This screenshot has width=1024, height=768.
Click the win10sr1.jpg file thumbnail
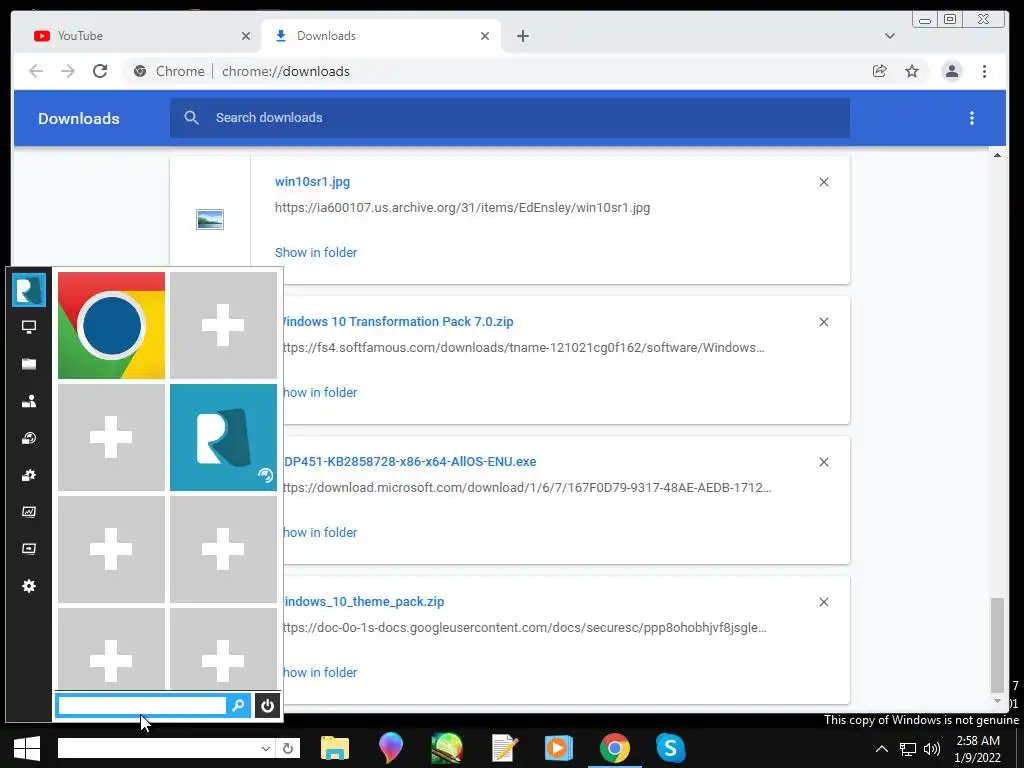click(x=210, y=219)
